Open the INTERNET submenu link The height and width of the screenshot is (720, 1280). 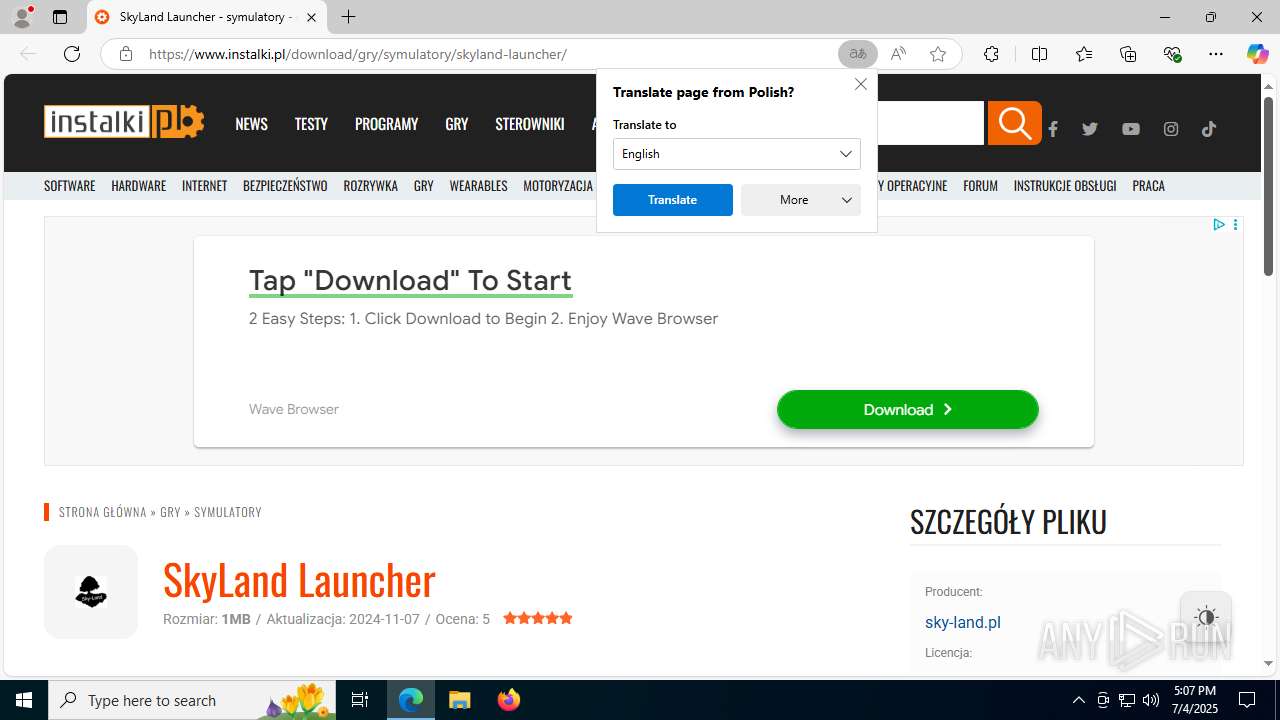click(205, 186)
